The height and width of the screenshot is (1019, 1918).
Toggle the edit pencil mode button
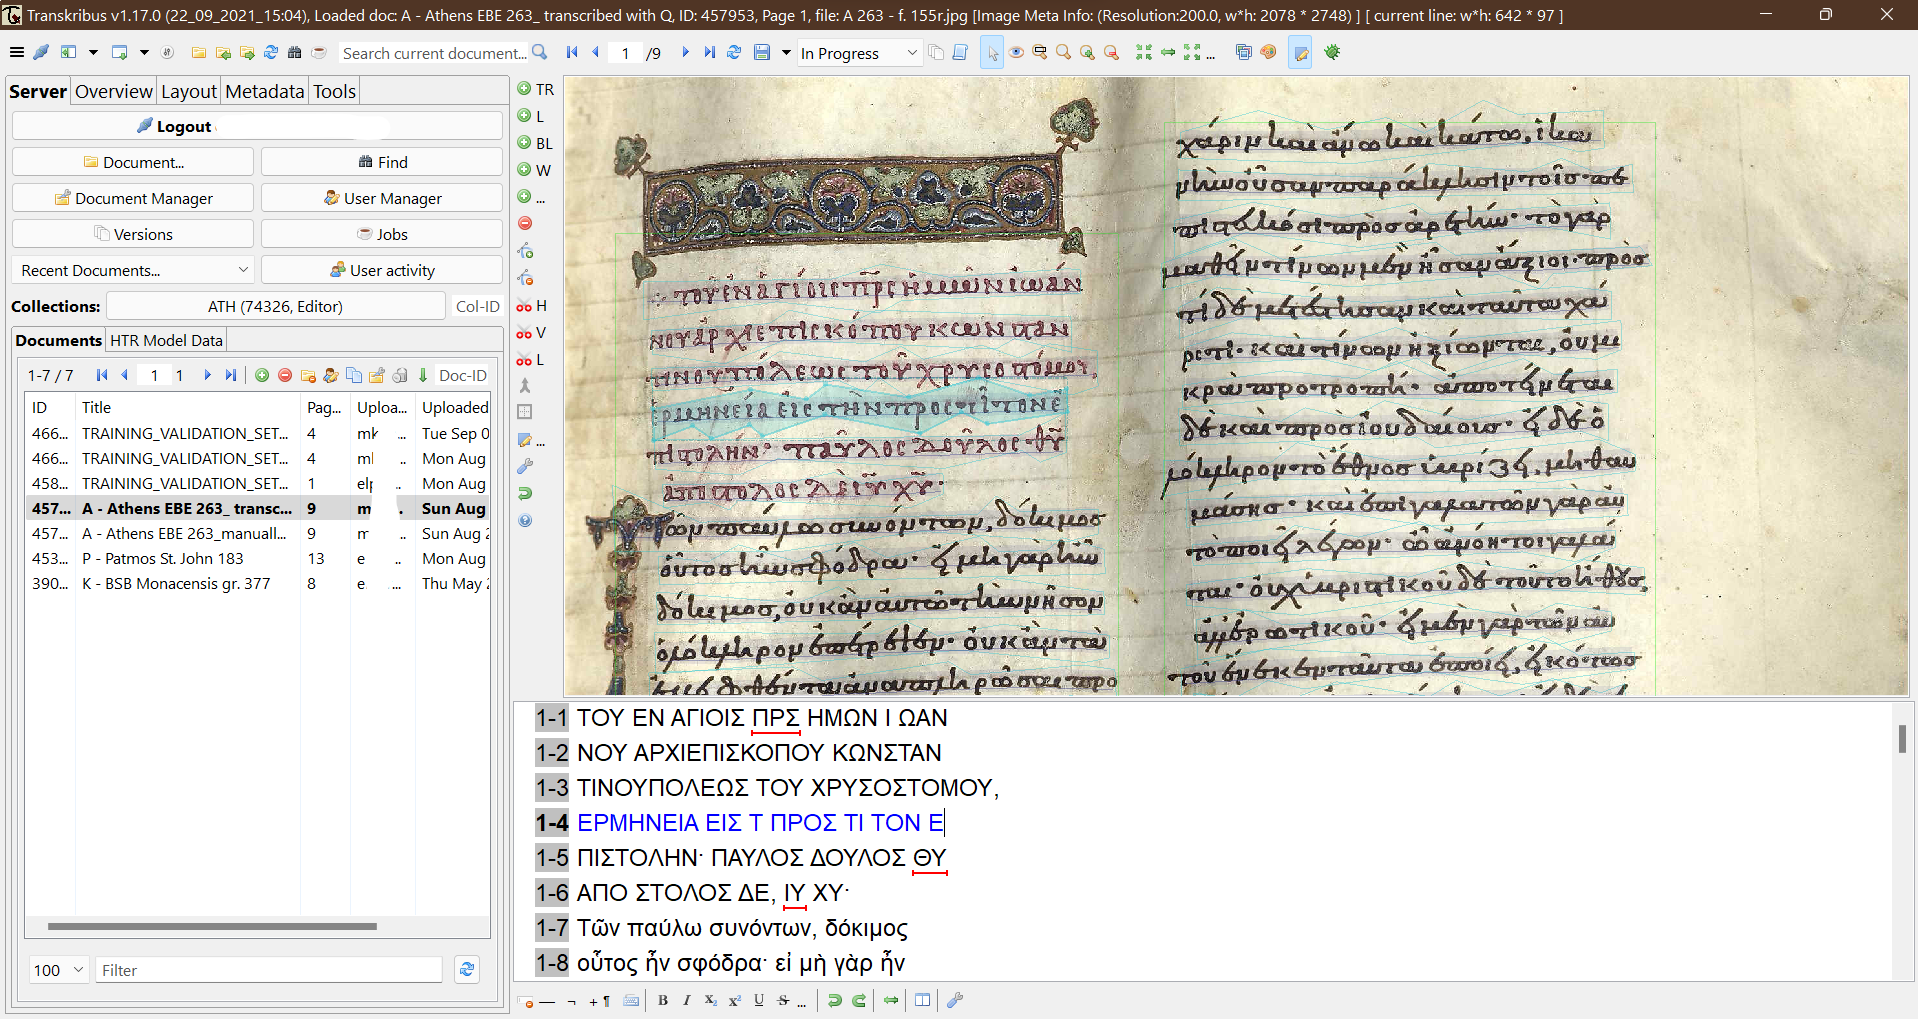(1301, 53)
